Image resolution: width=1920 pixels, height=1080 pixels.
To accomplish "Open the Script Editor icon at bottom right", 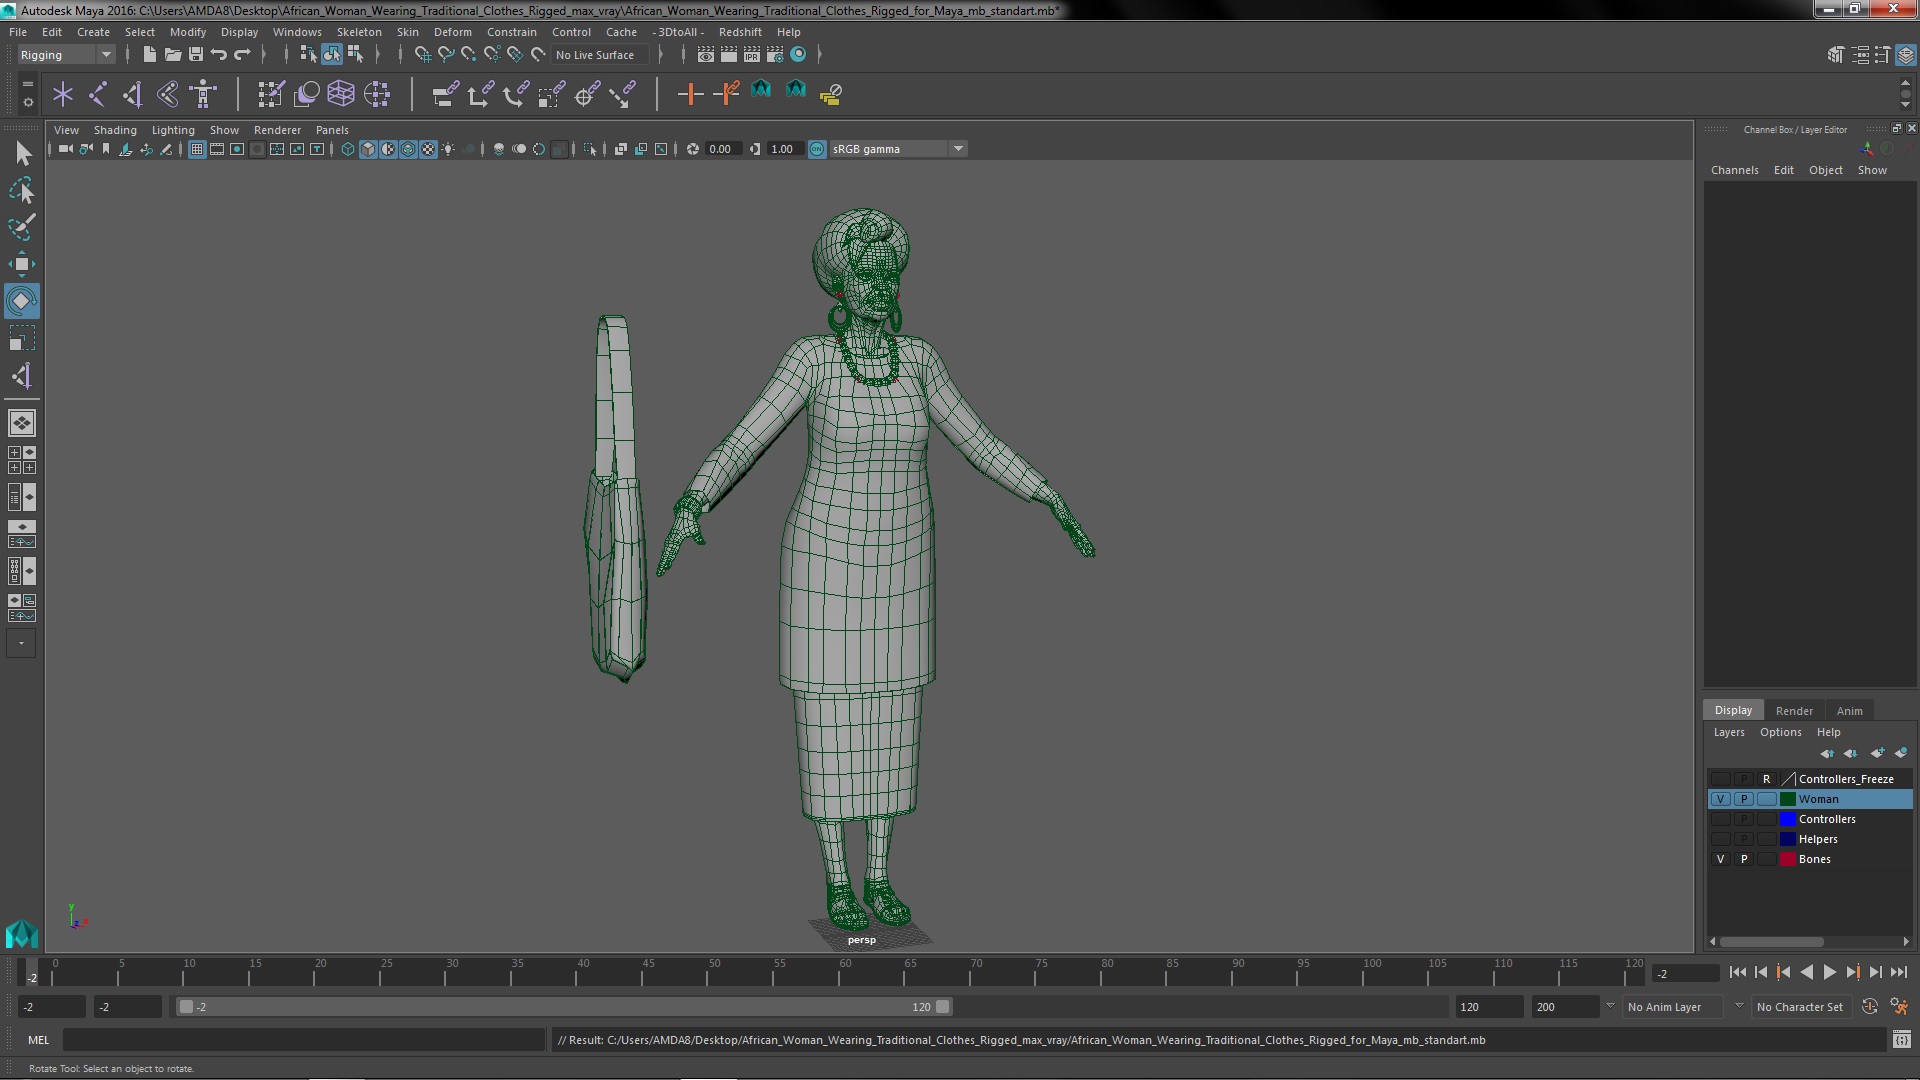I will click(x=1901, y=1040).
